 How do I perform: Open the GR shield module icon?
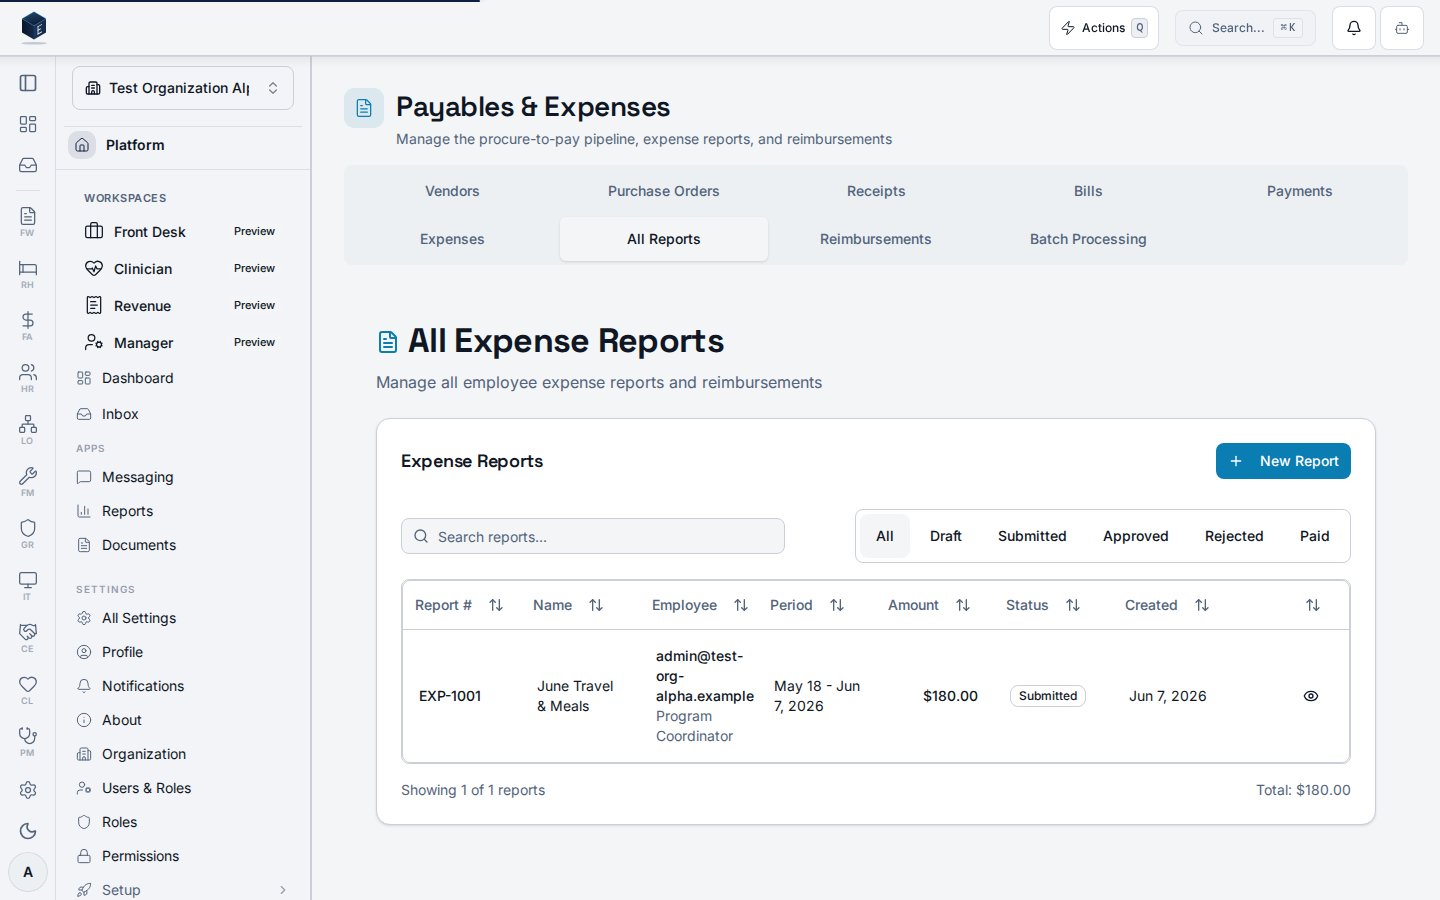click(x=28, y=533)
